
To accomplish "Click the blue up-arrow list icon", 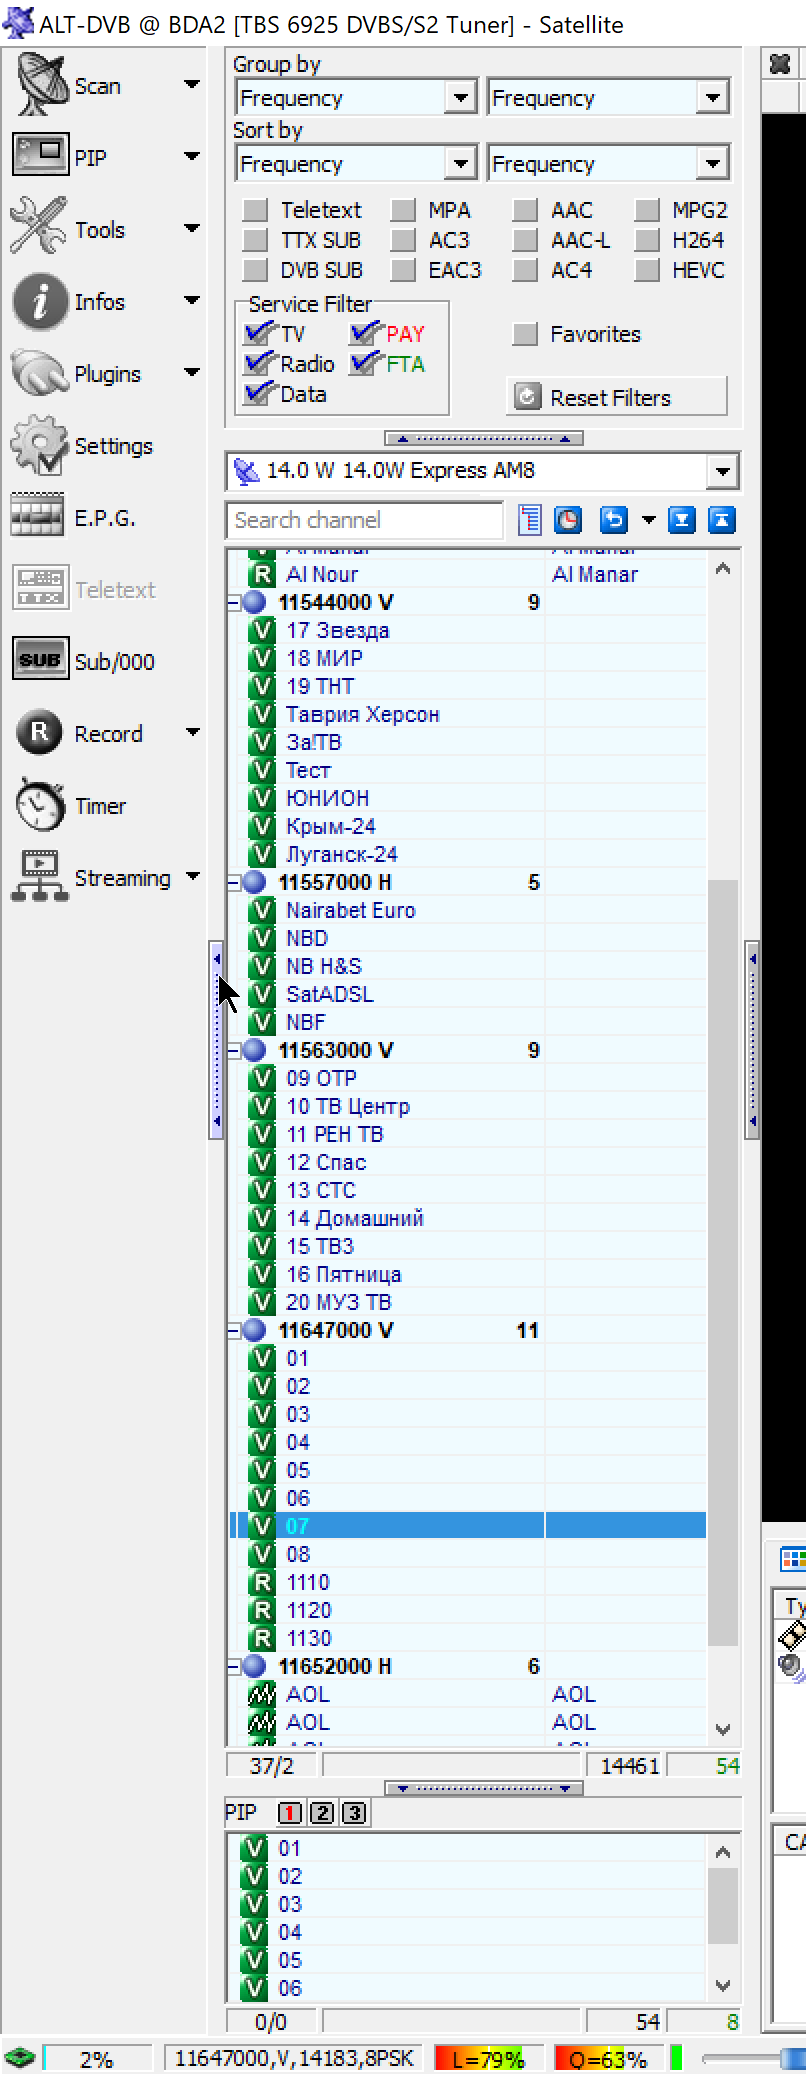I will [x=722, y=520].
